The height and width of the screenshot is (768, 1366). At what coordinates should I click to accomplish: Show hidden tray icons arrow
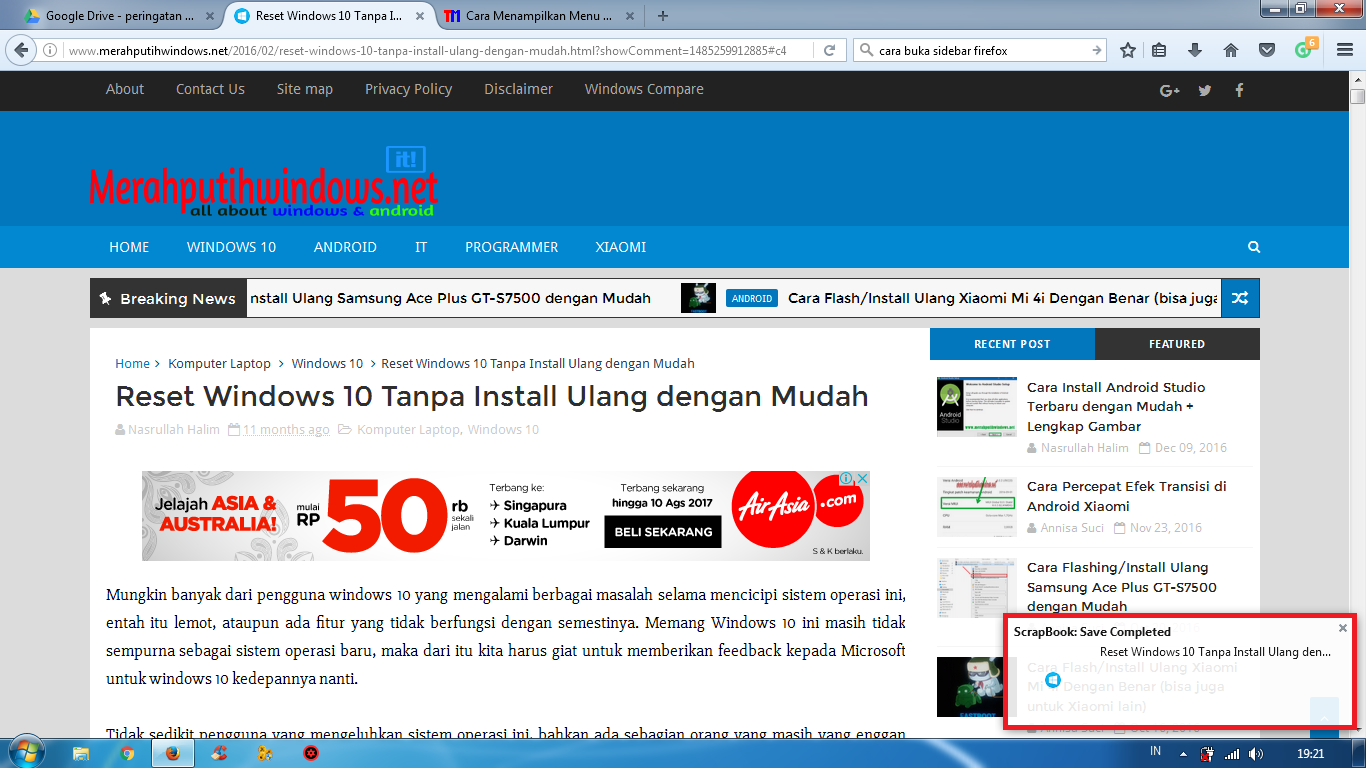pyautogui.click(x=1183, y=754)
